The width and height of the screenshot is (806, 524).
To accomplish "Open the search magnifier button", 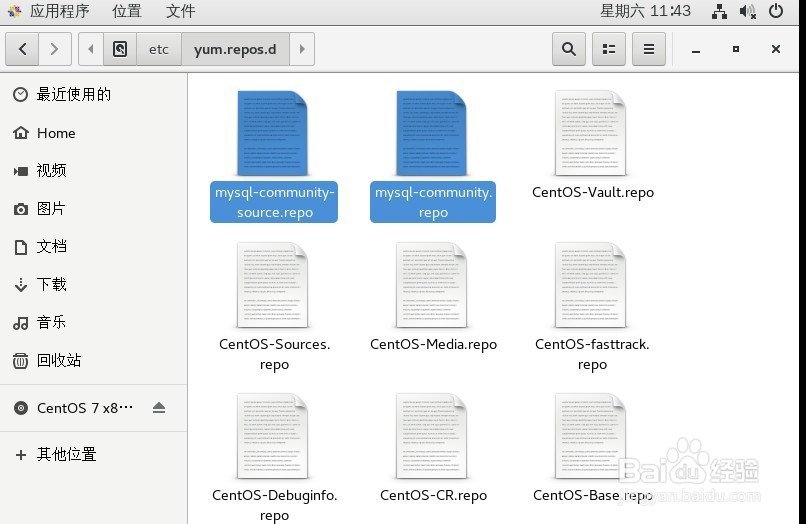I will point(569,49).
